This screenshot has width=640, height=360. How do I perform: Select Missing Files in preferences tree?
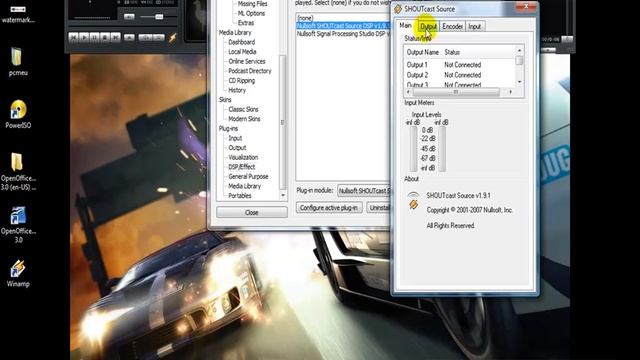(x=252, y=4)
